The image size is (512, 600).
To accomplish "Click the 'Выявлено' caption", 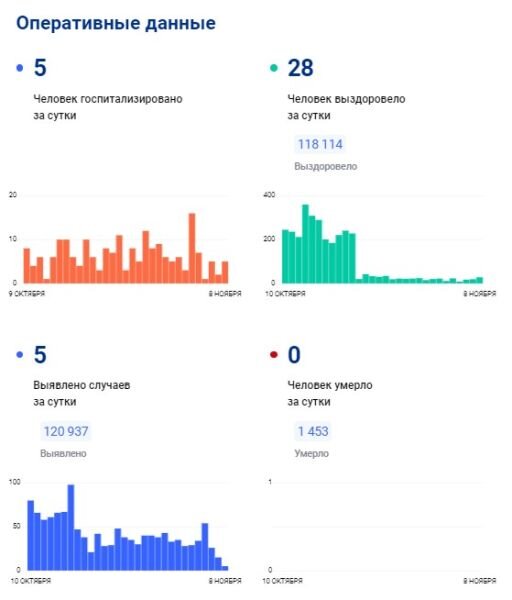I will coord(63,453).
